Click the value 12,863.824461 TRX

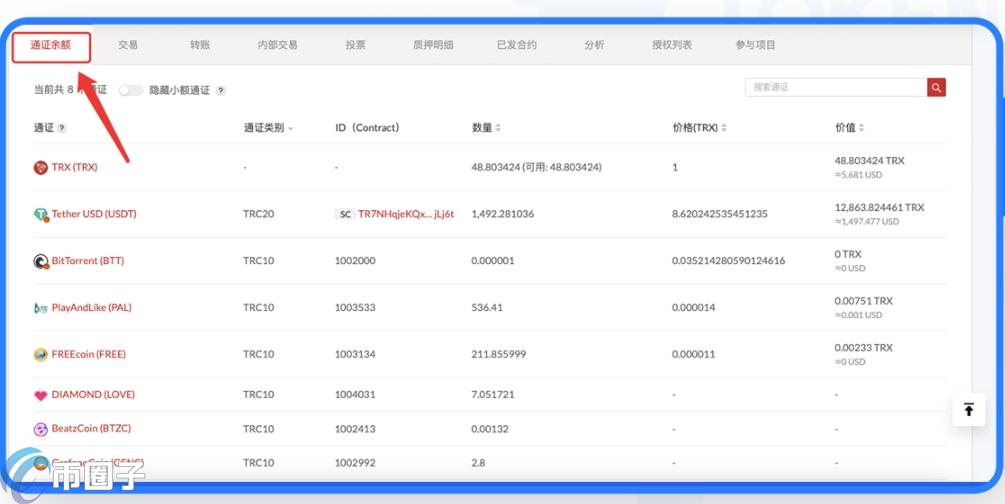point(879,208)
